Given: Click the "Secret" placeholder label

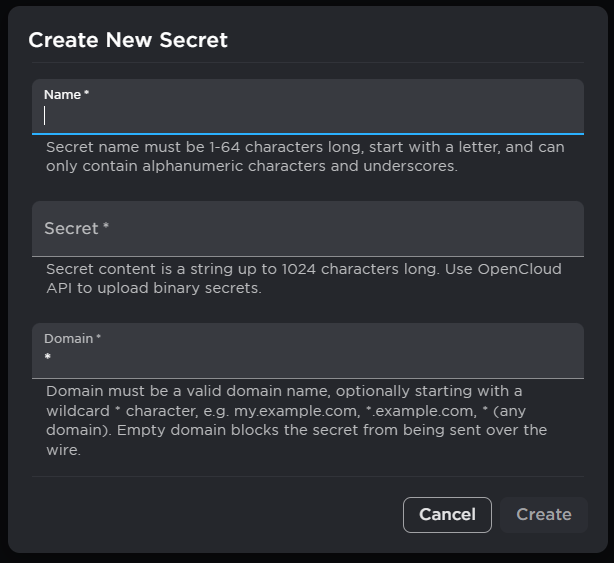Looking at the screenshot, I should click(x=71, y=229).
